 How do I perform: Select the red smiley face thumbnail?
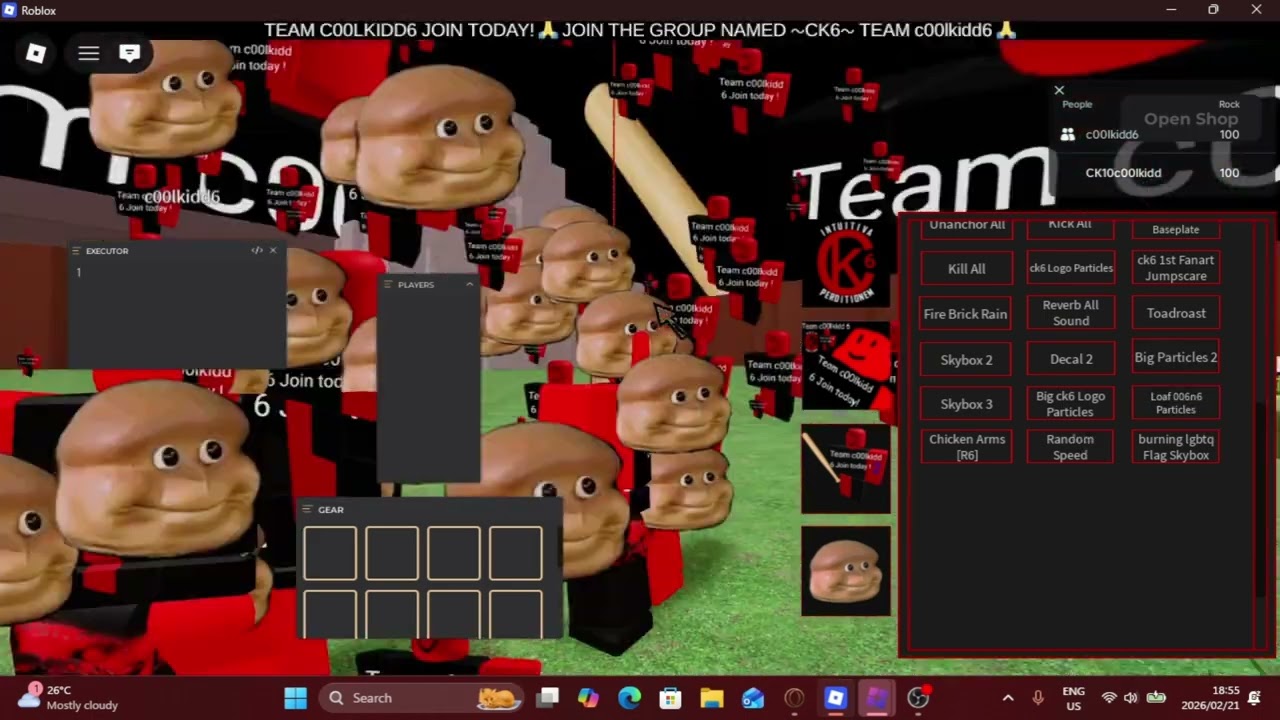tap(846, 367)
